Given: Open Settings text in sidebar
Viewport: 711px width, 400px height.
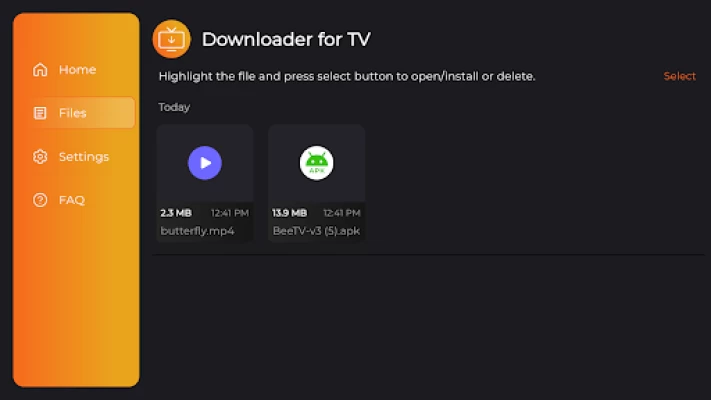Looking at the screenshot, I should coord(84,157).
